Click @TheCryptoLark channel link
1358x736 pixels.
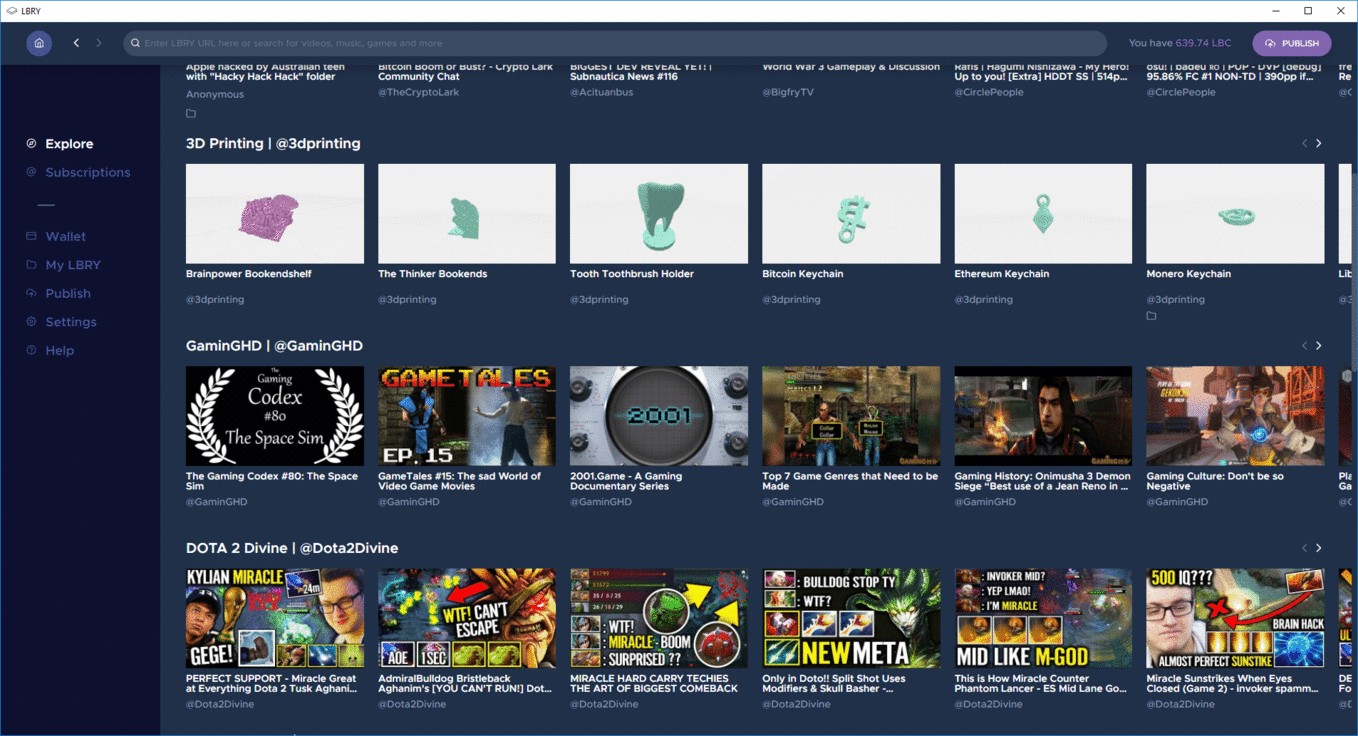[419, 92]
